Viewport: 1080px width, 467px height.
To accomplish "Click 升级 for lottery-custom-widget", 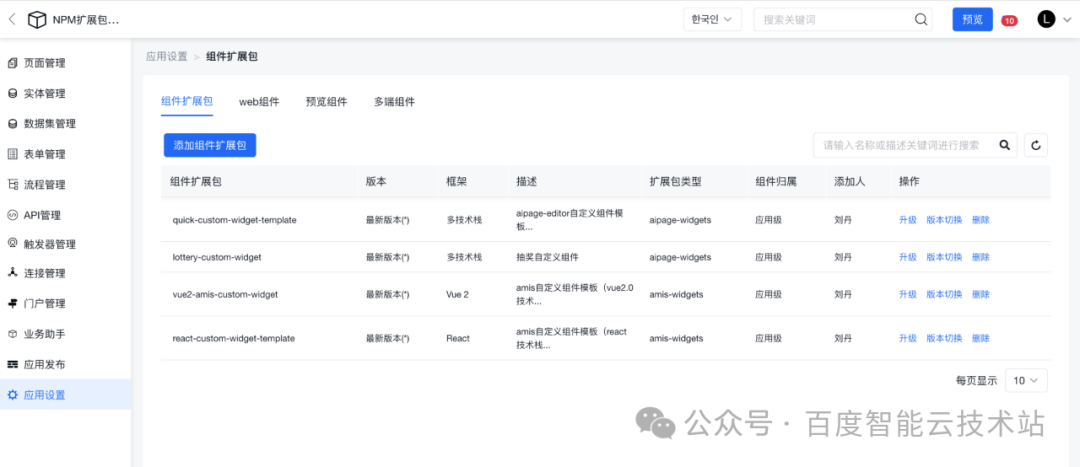I will click(908, 257).
